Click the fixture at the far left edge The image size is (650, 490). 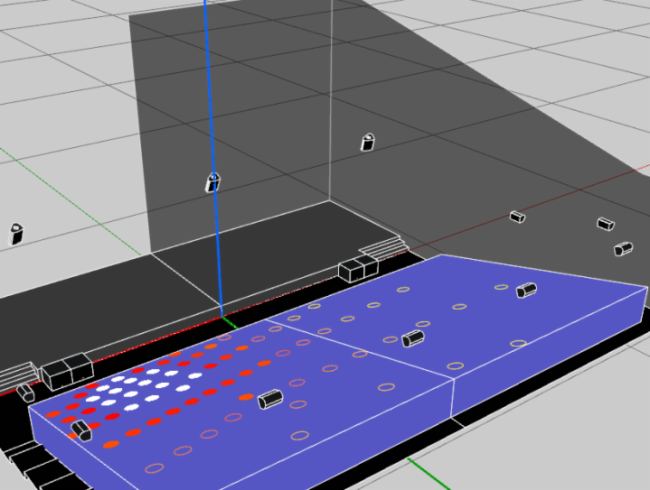(17, 234)
